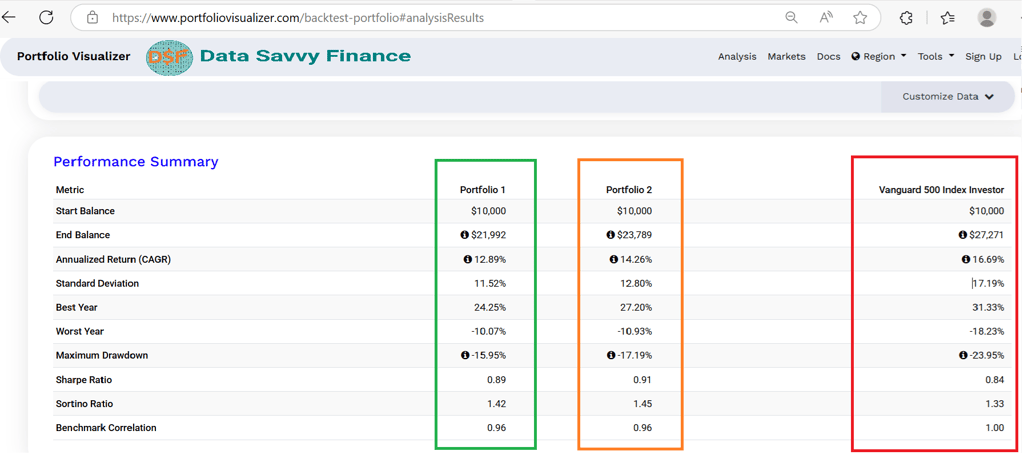The width and height of the screenshot is (1024, 453).
Task: Click info icon beside Portfolio 2 End Balance $23,789
Action: coord(611,235)
